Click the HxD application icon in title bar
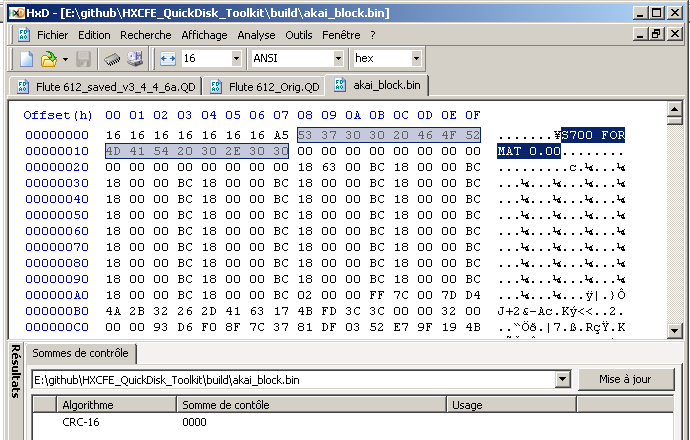690x440 pixels. [x=16, y=13]
